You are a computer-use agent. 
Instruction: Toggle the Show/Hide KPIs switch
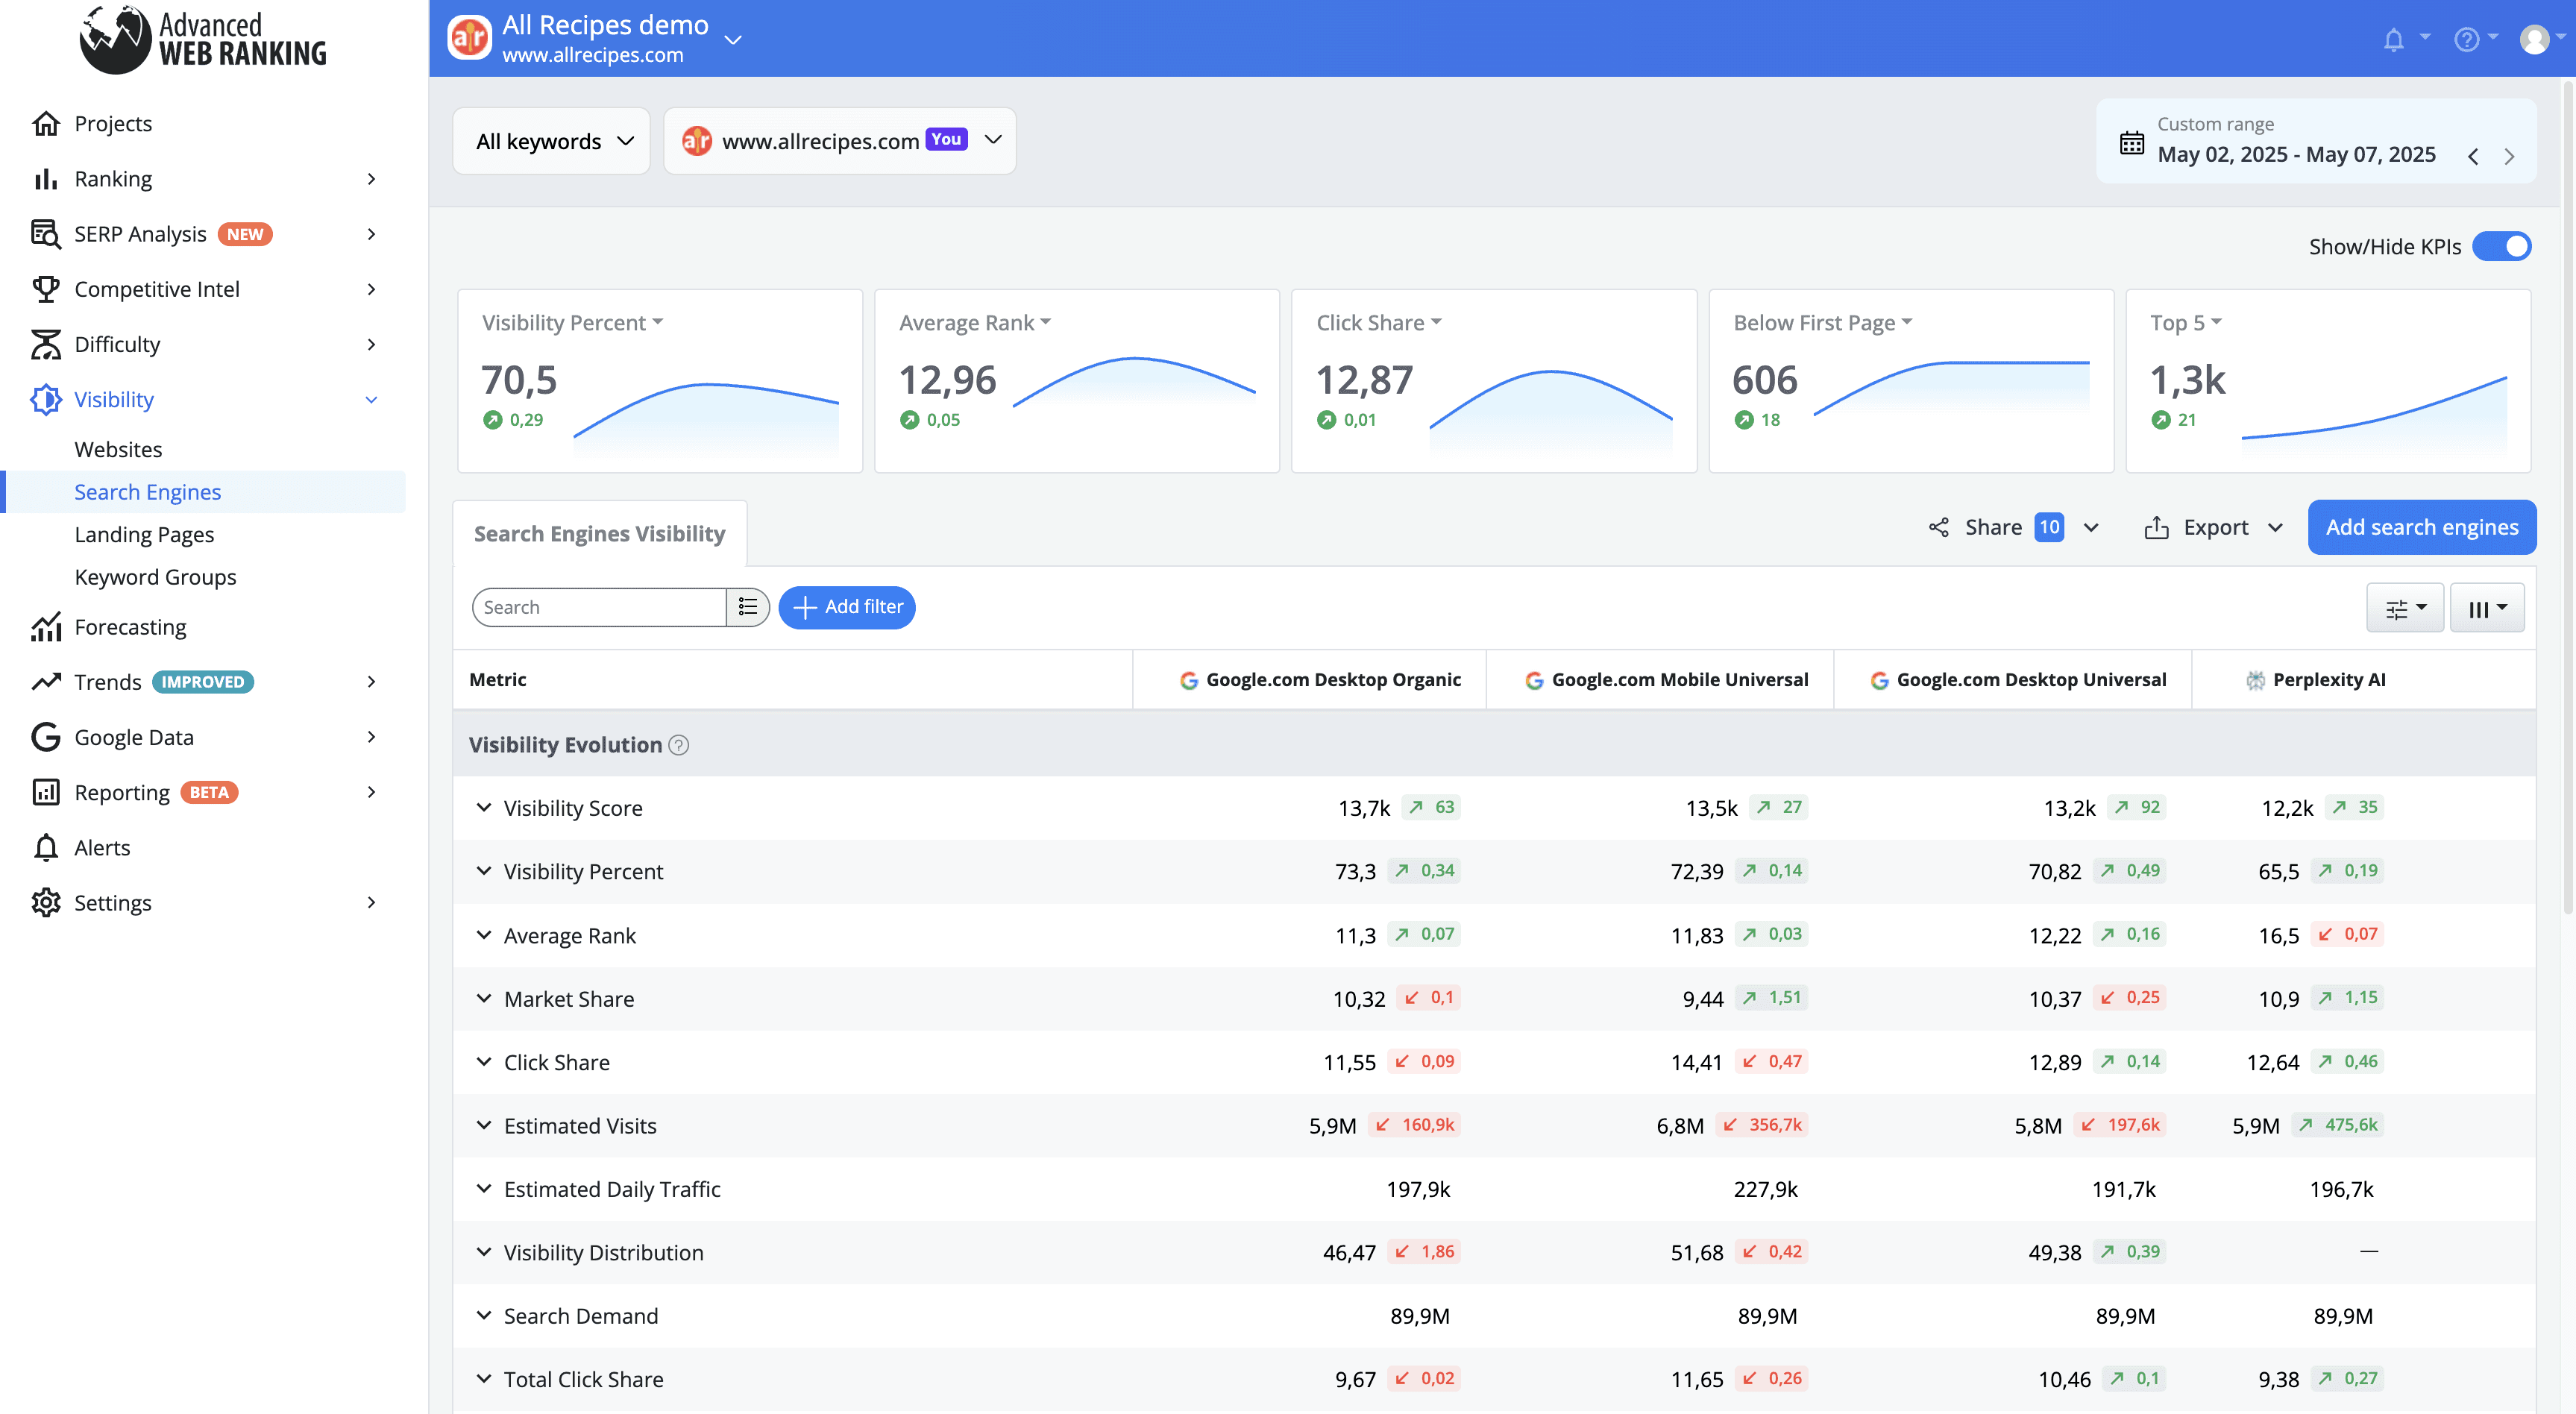[x=2501, y=246]
